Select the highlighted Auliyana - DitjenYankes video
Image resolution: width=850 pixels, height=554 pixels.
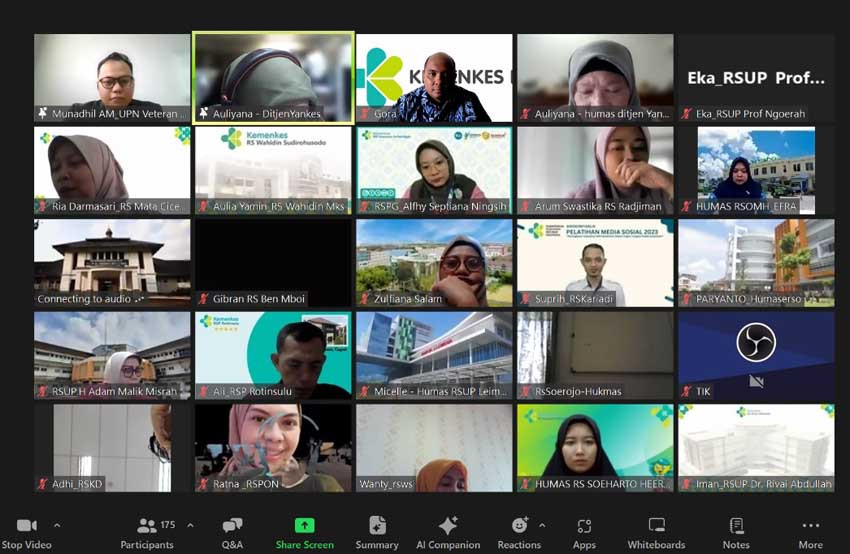point(274,78)
